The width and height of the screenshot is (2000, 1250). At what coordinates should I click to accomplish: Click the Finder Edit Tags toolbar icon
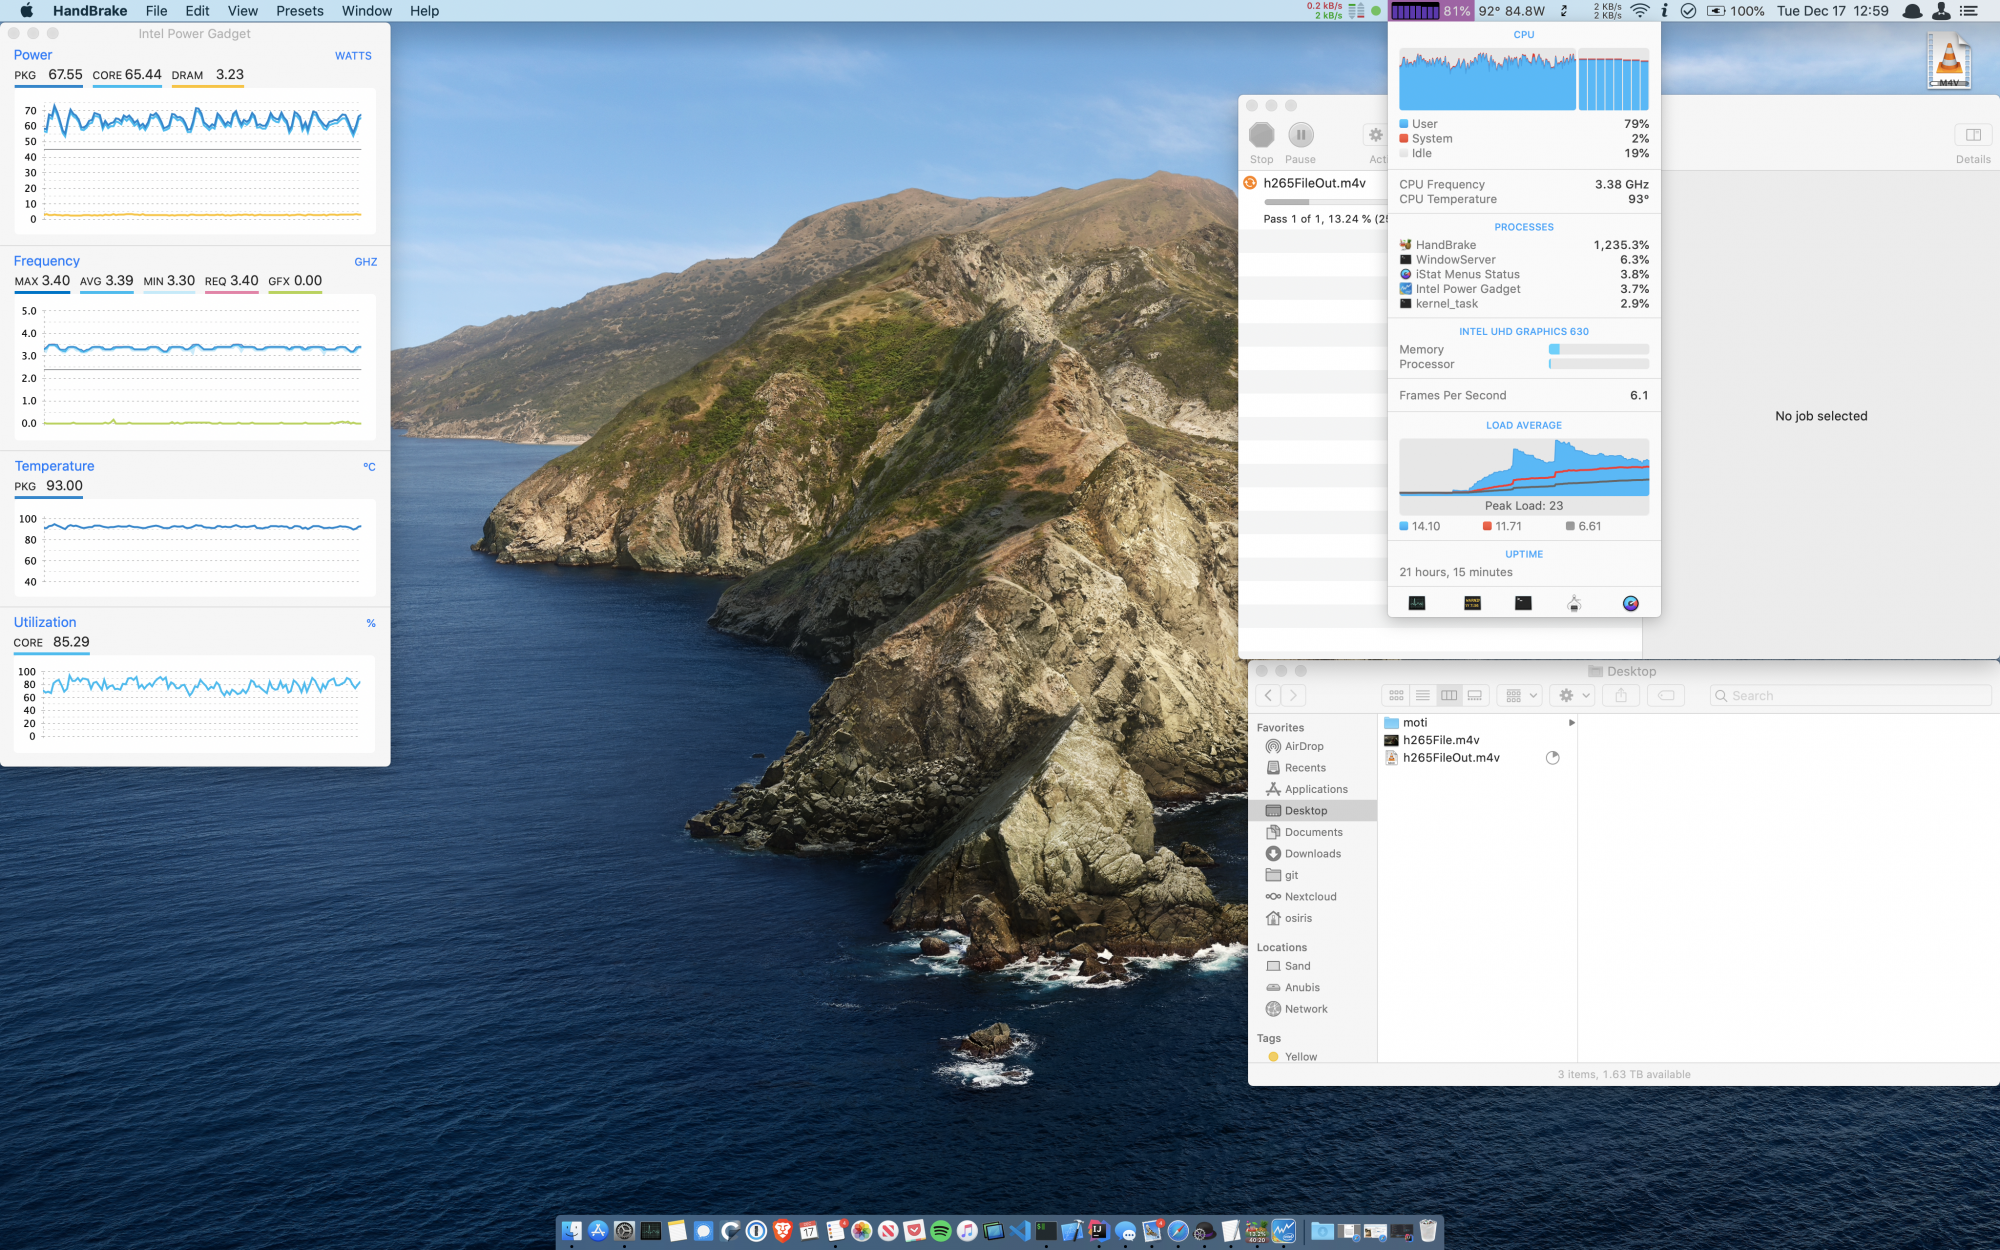1666,696
